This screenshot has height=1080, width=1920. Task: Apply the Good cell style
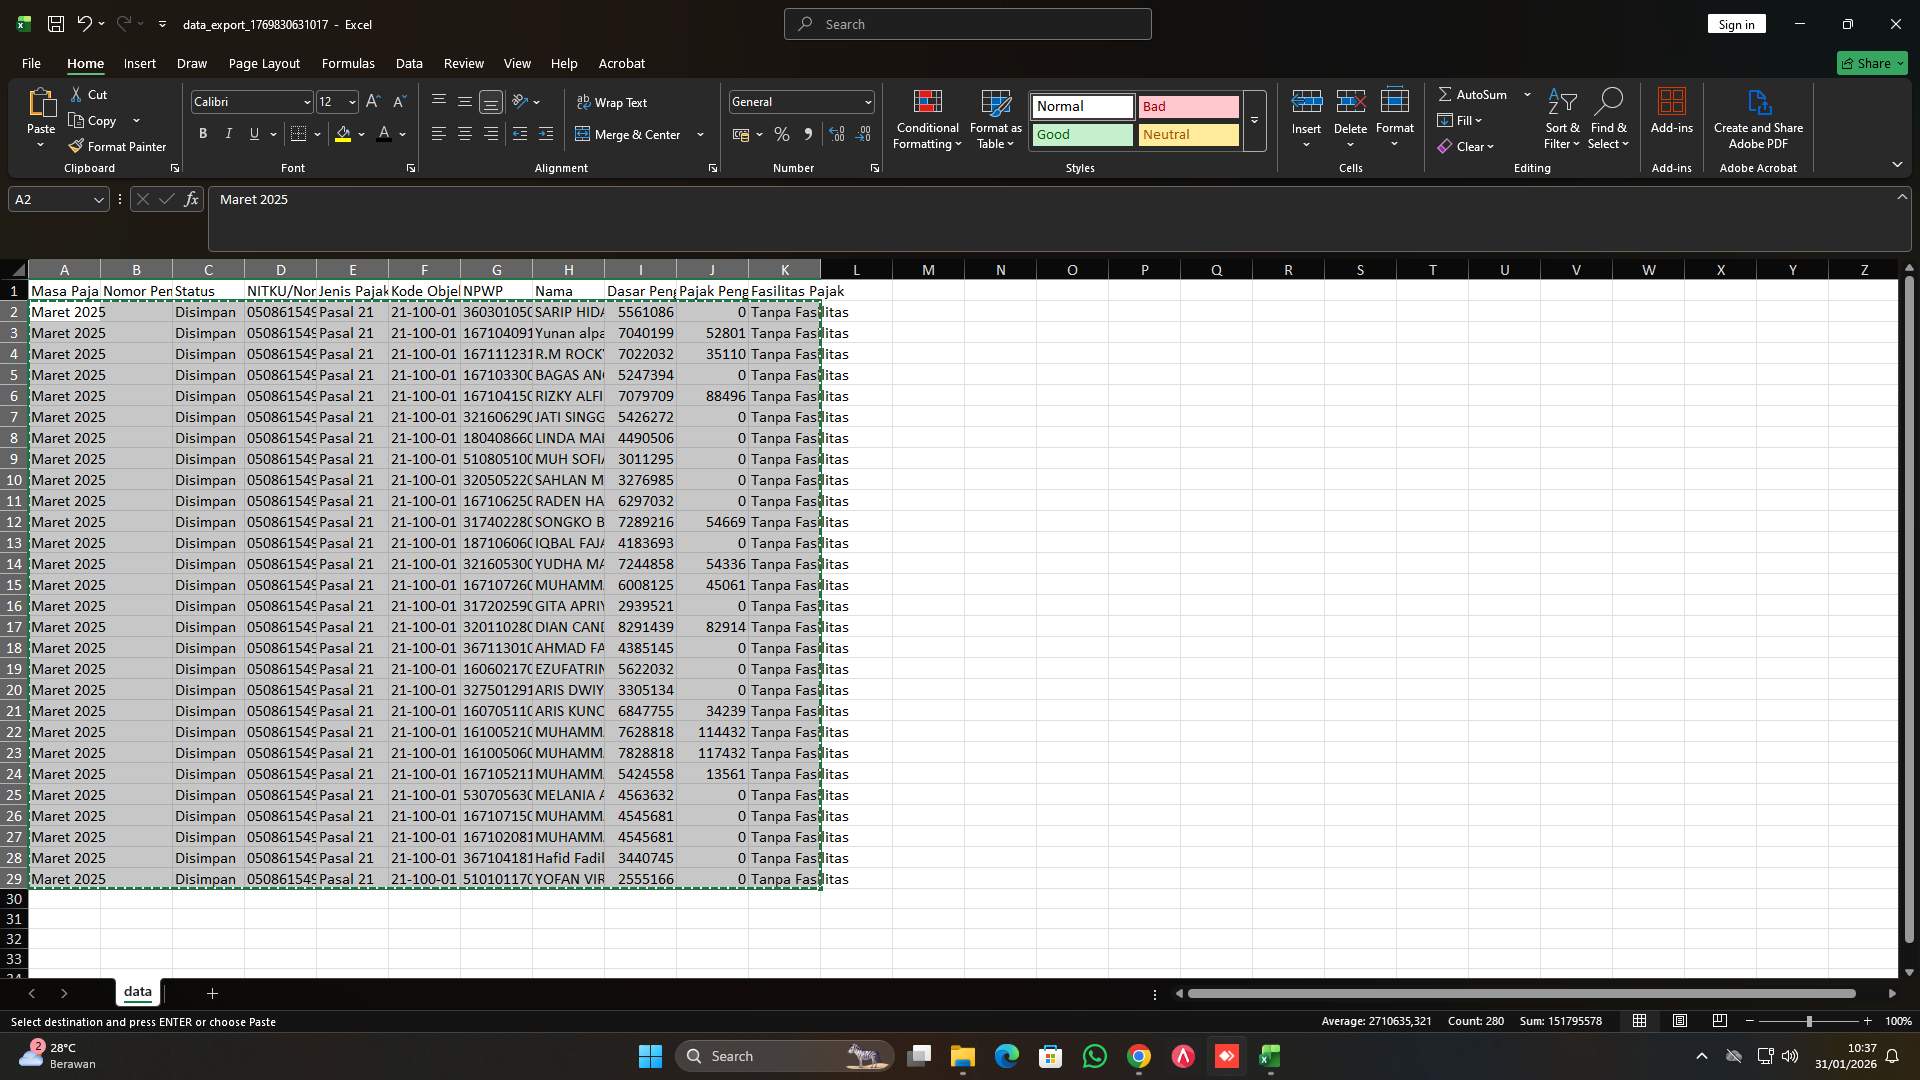(1082, 134)
